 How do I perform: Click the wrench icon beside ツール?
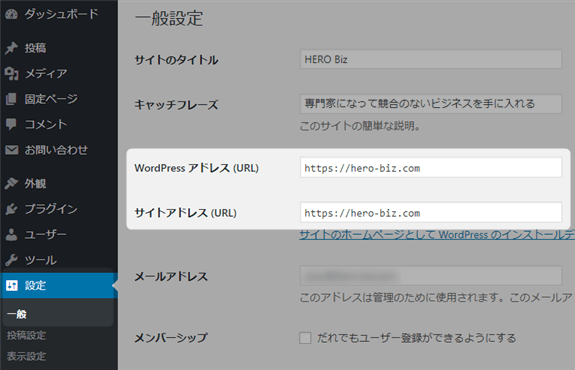(11, 260)
